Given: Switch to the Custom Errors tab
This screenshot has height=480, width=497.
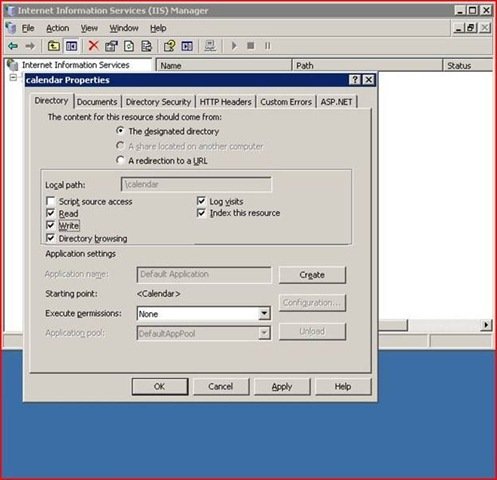Looking at the screenshot, I should click(x=286, y=102).
